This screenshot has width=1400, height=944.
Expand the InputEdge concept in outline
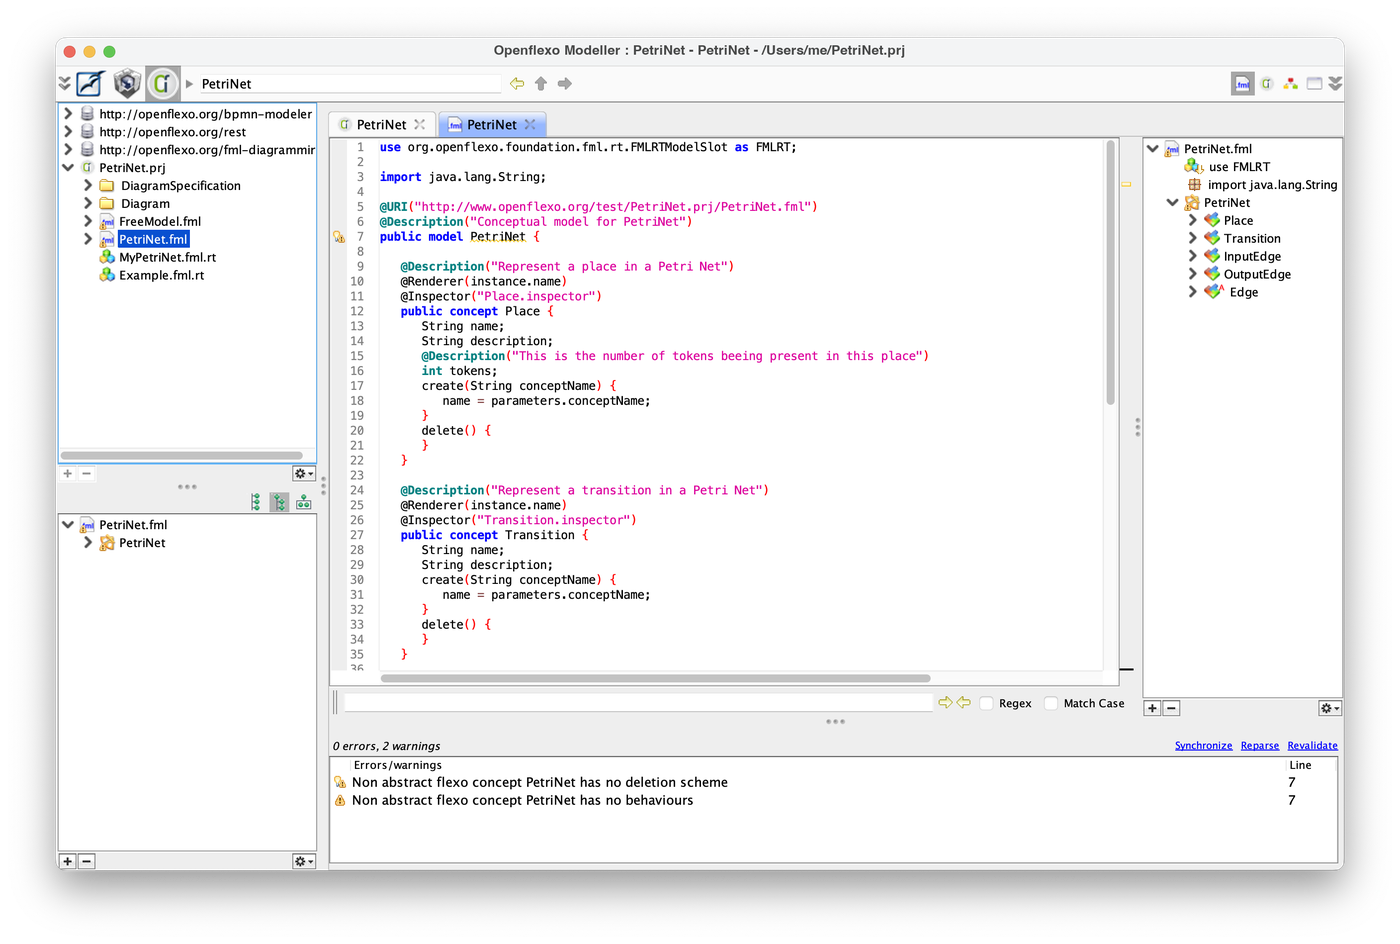1192,257
